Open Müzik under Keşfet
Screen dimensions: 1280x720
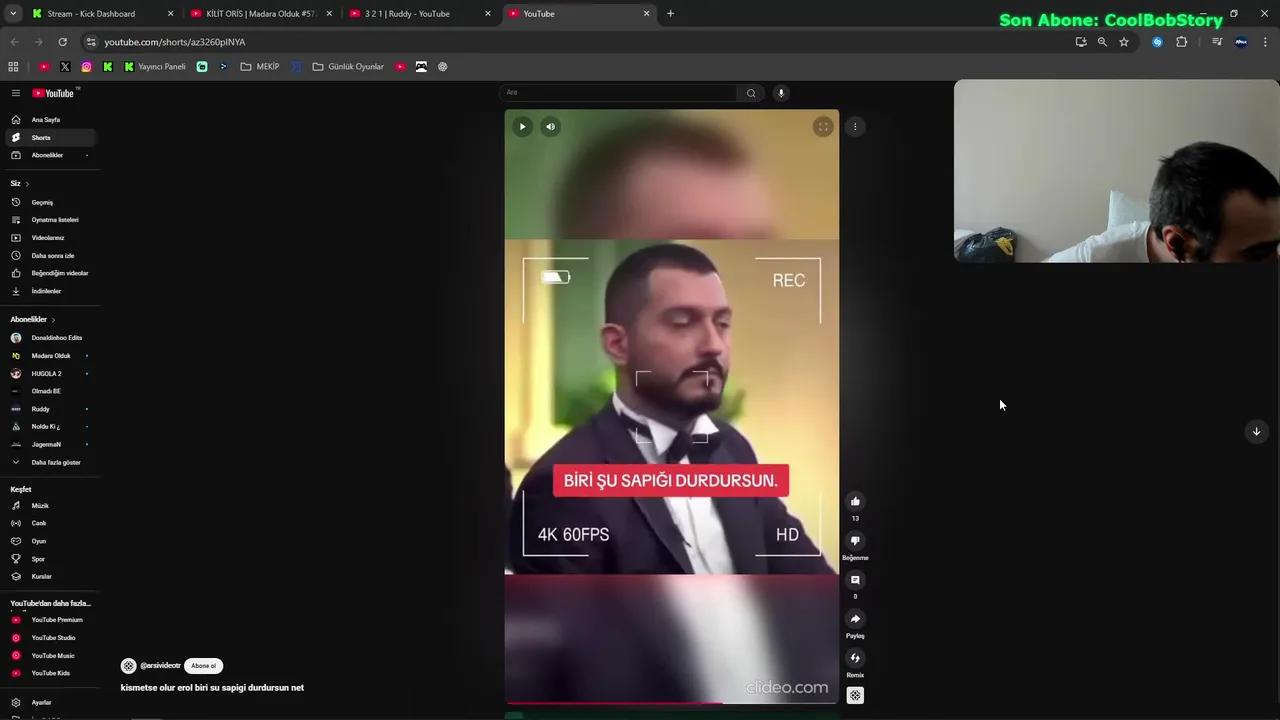point(50,506)
